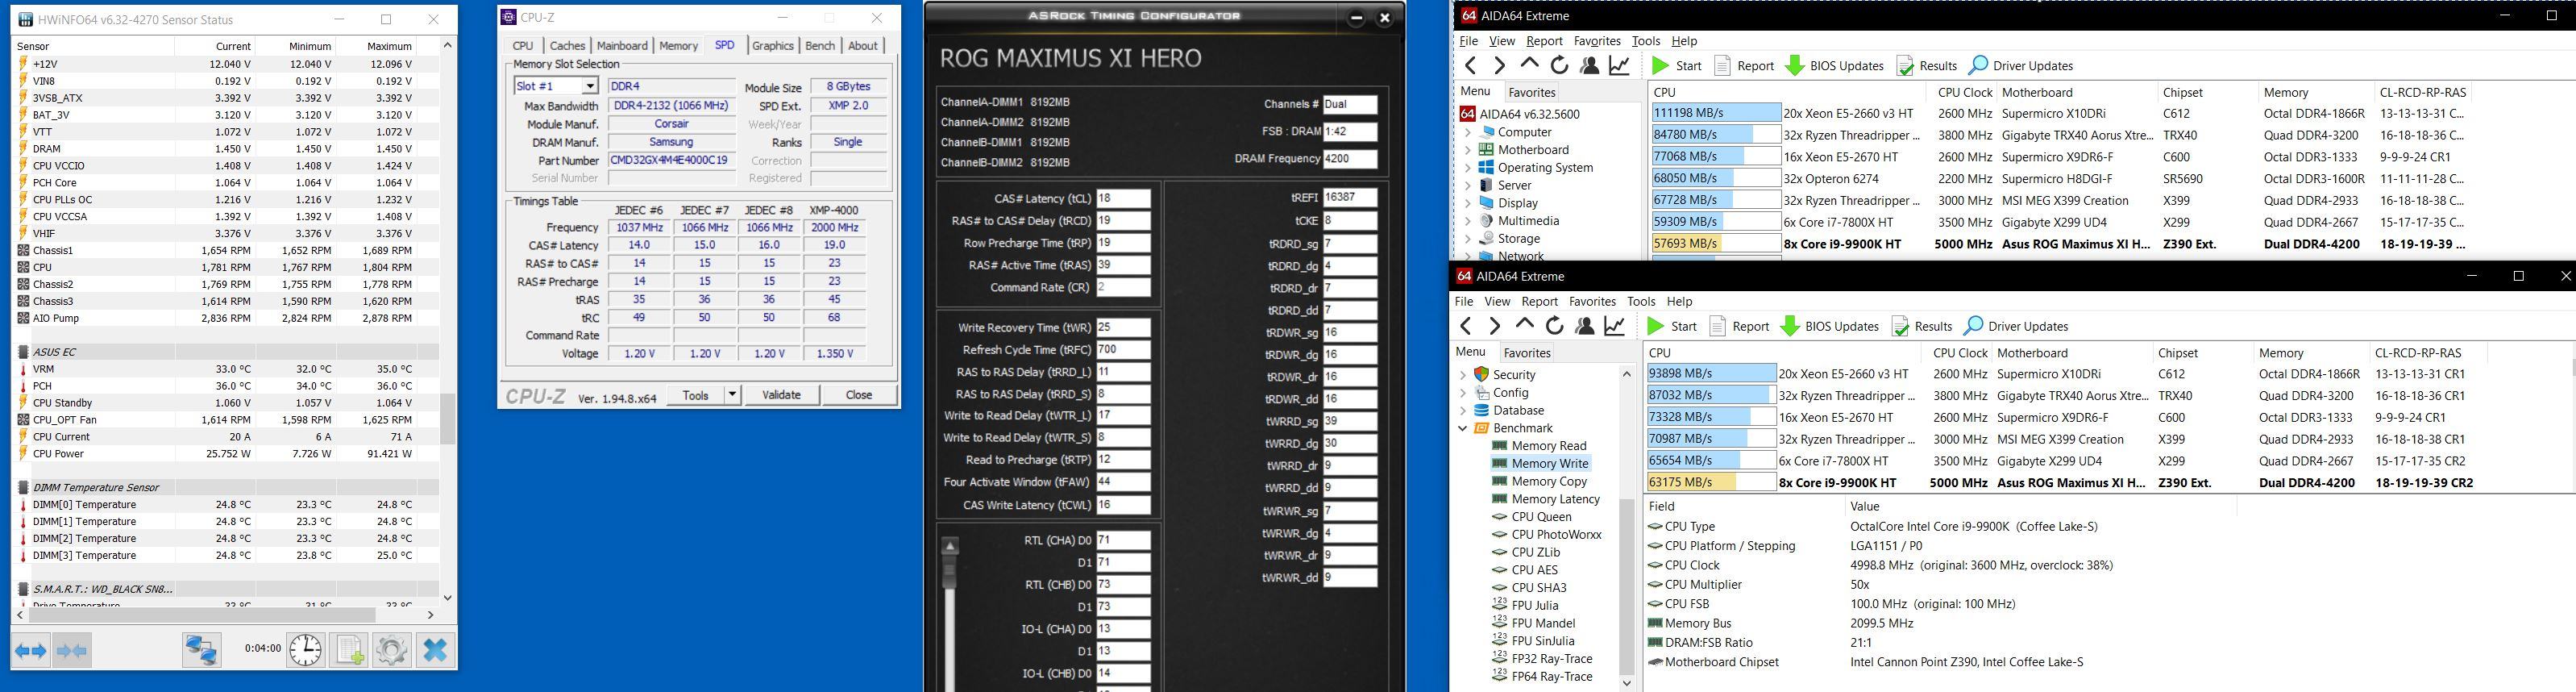Expand Server node in upper AIDA64 tree
The height and width of the screenshot is (692, 2576).
coord(1467,185)
